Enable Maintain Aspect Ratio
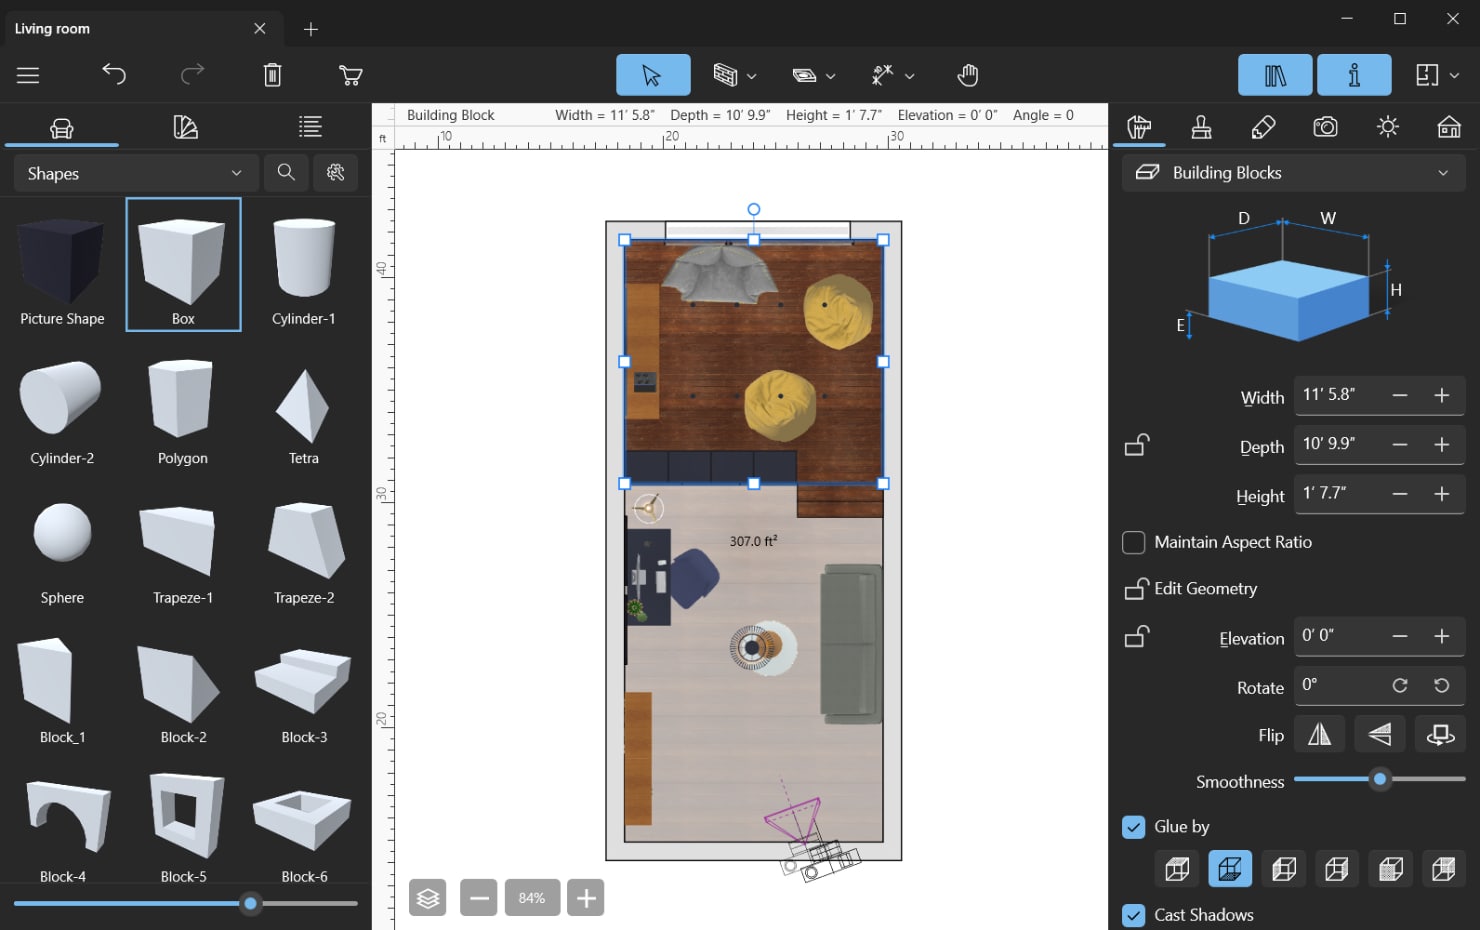This screenshot has width=1480, height=930. (x=1133, y=542)
